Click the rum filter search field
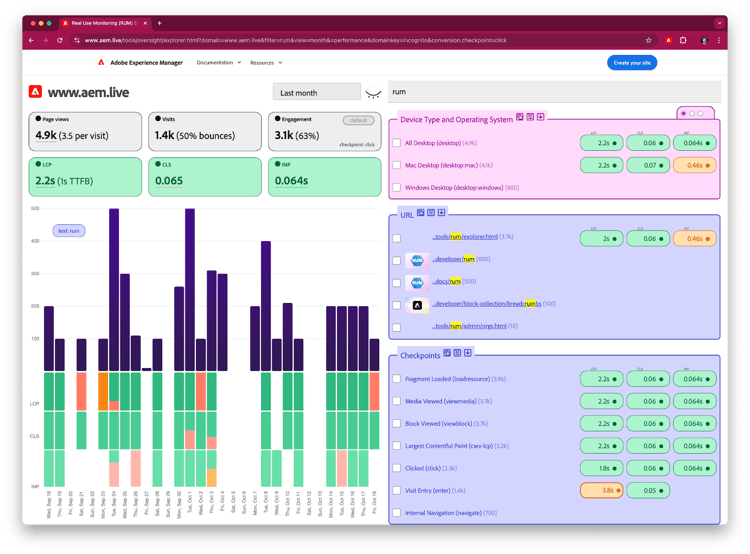This screenshot has width=750, height=554. coord(554,92)
